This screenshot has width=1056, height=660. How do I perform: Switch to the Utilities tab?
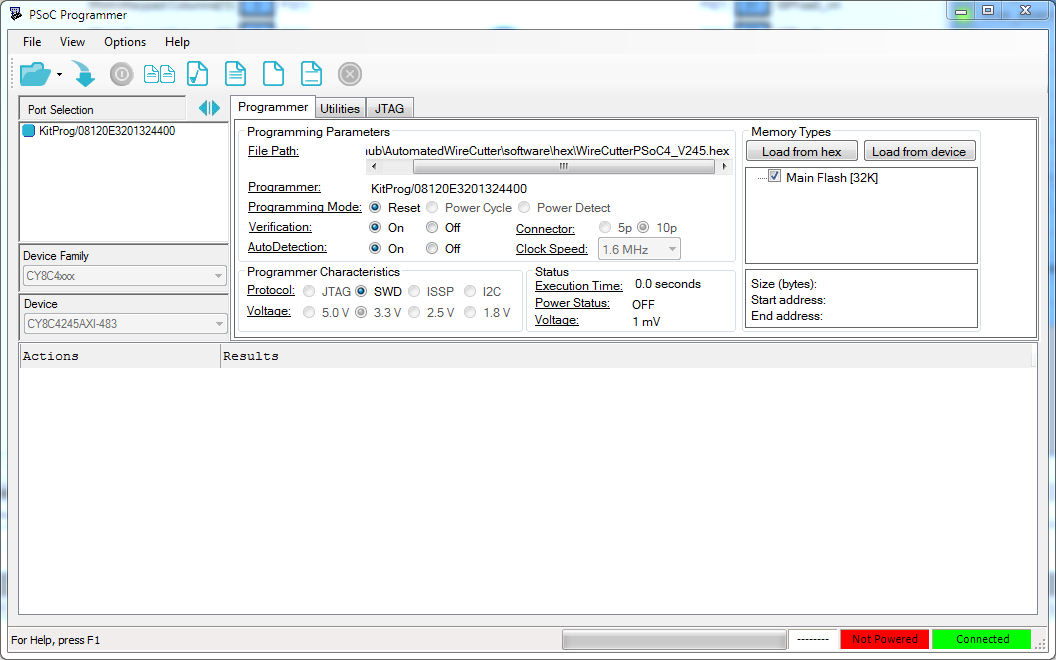pos(340,108)
